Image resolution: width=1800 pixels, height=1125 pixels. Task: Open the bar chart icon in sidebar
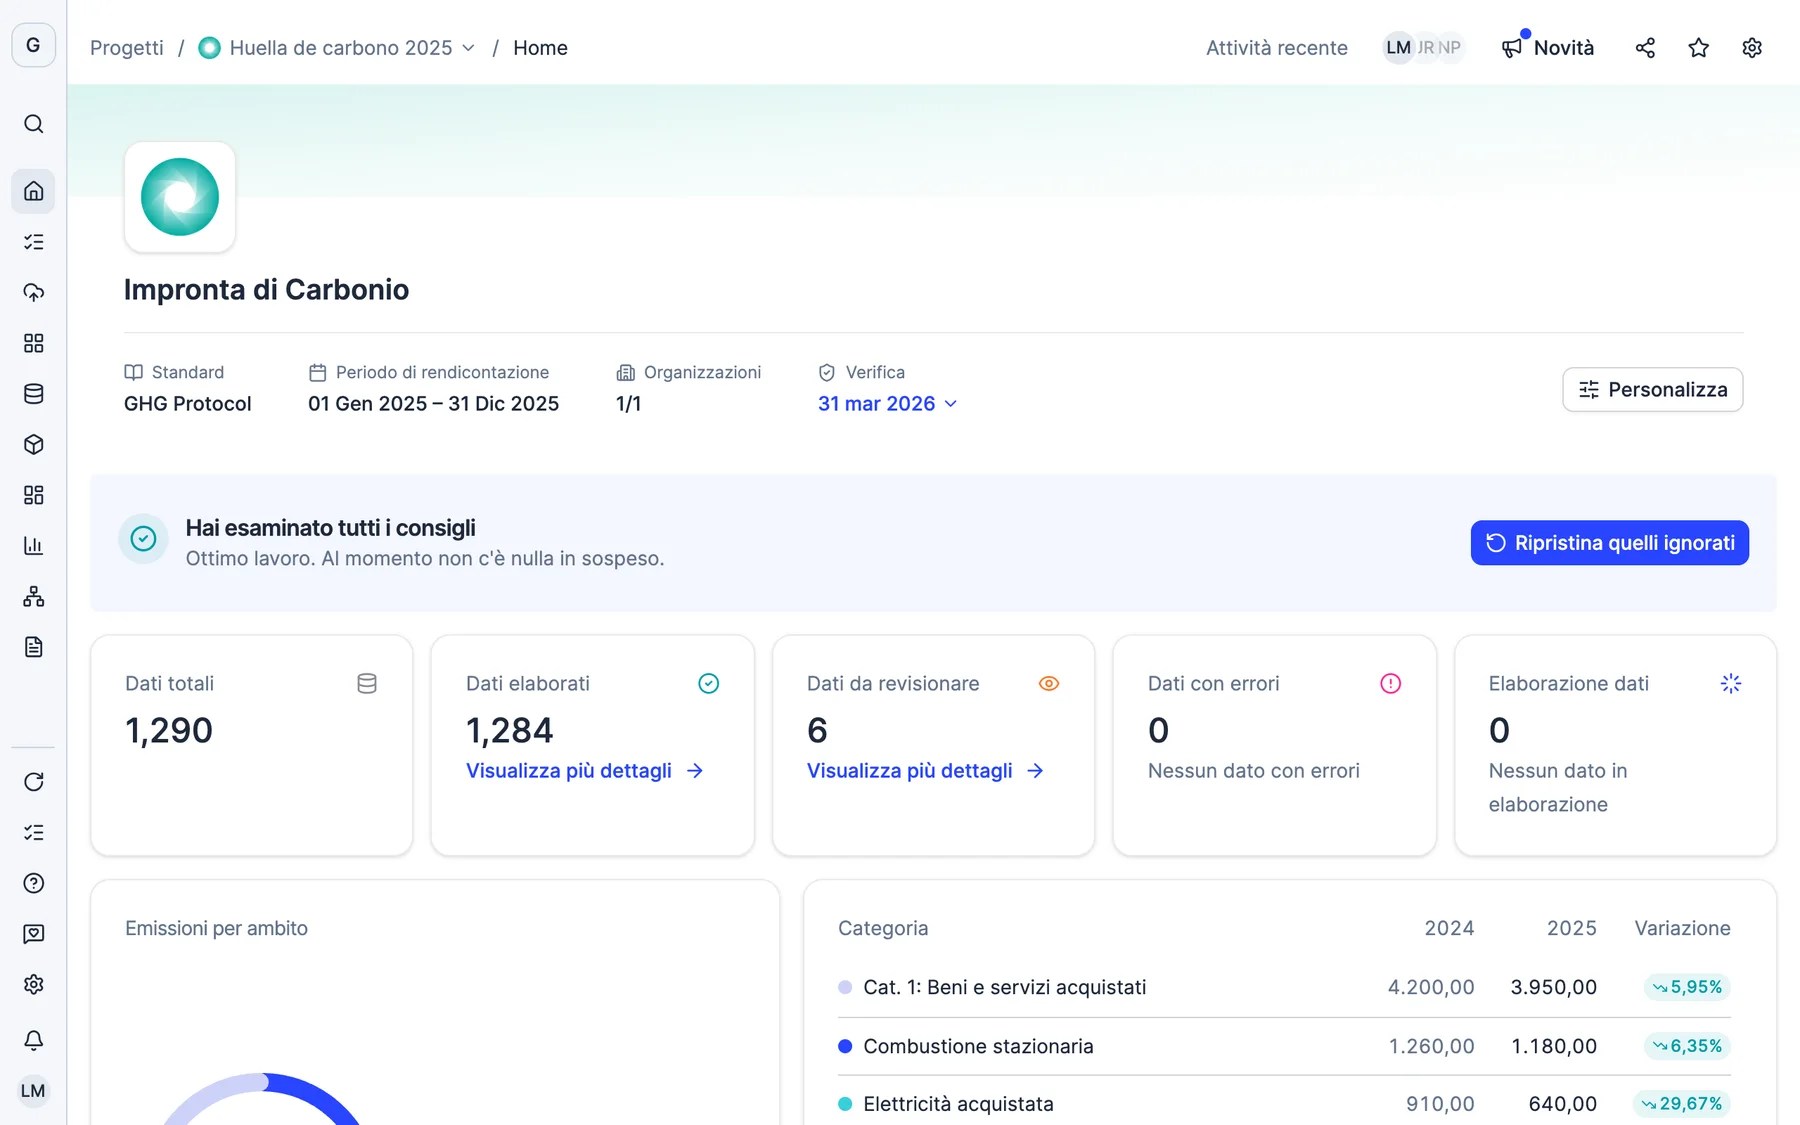(33, 546)
